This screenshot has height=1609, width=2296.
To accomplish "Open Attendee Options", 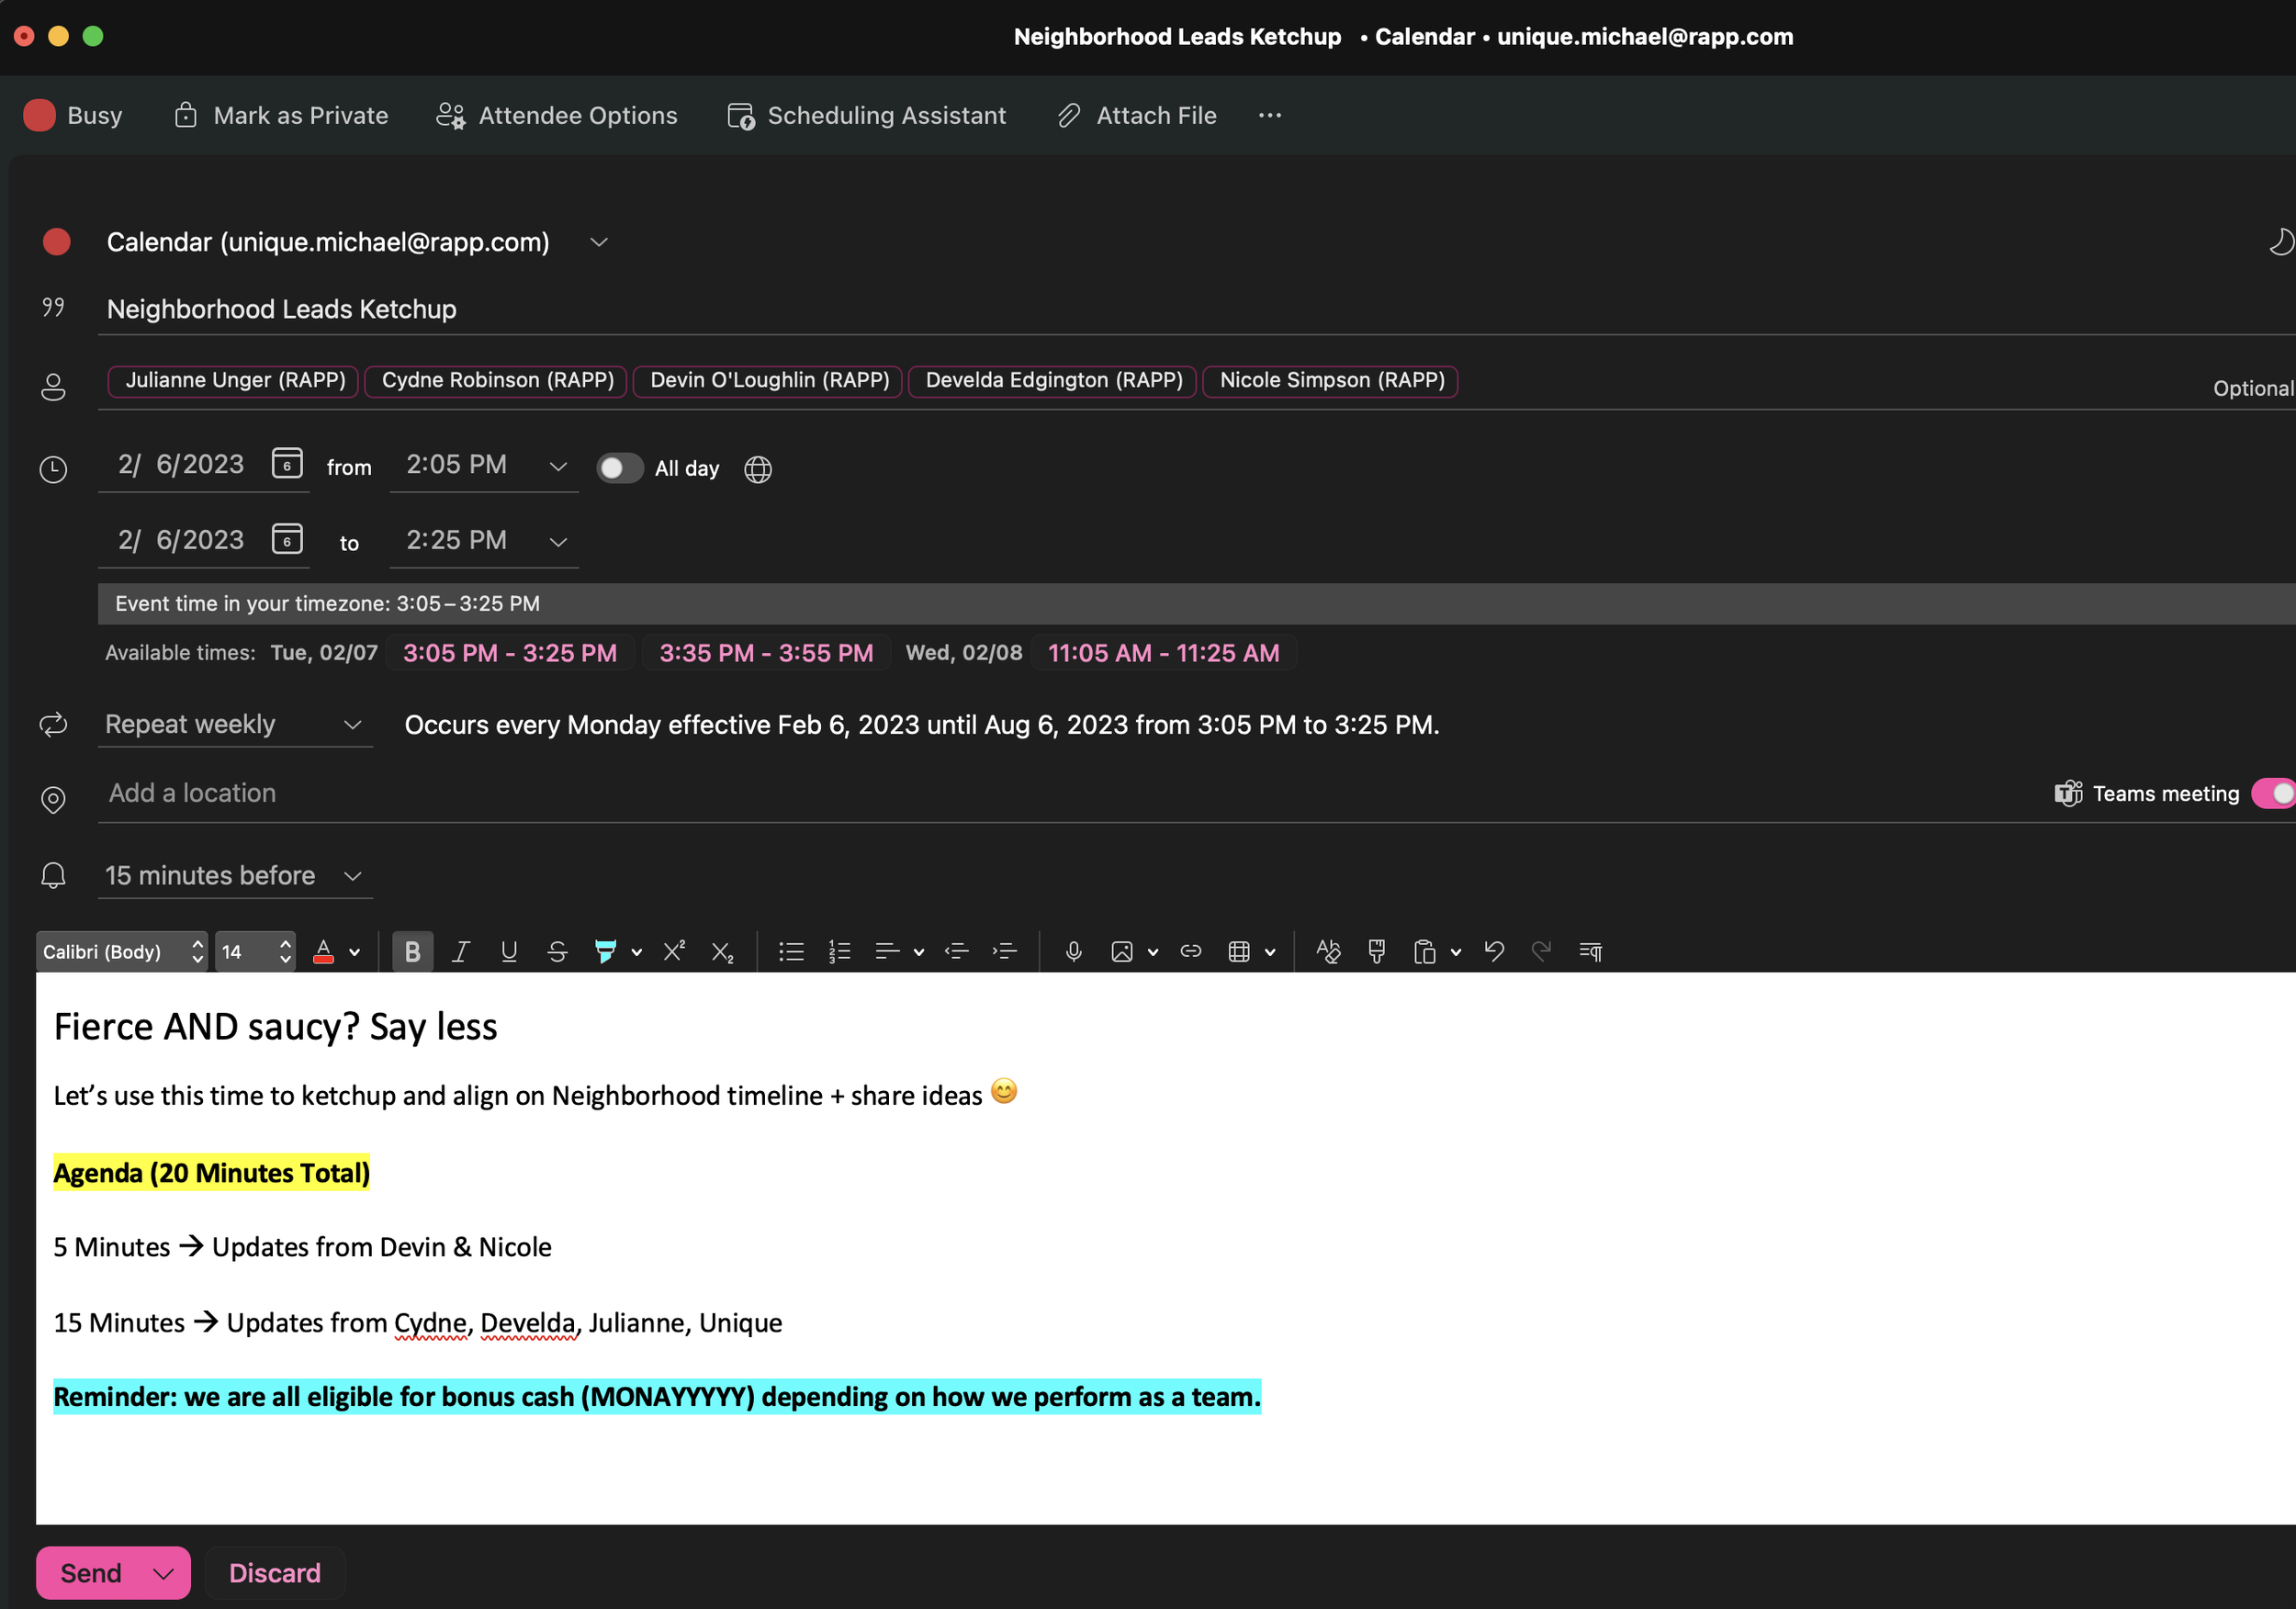I will pyautogui.click(x=556, y=115).
